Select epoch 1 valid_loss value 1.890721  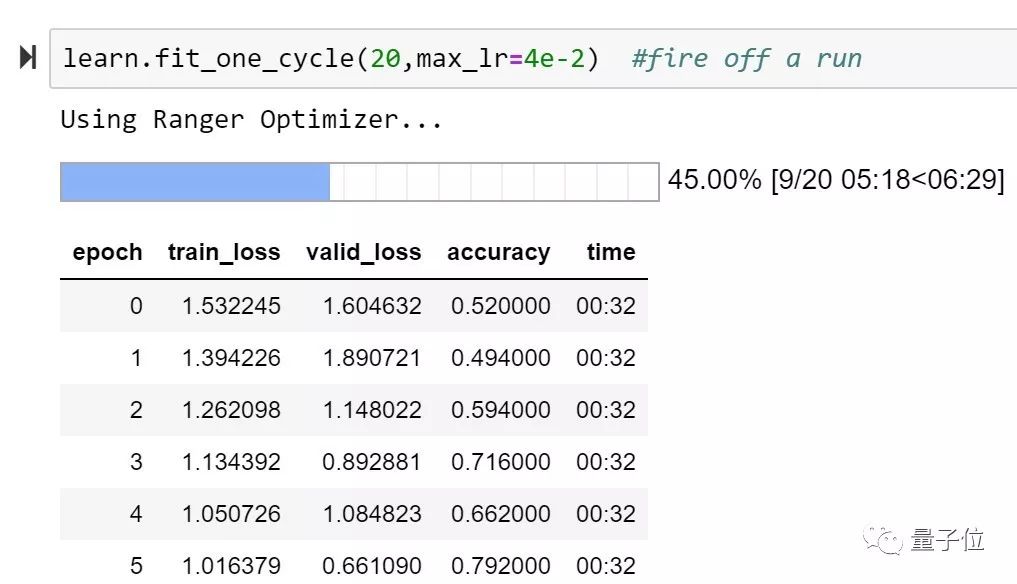(x=371, y=358)
